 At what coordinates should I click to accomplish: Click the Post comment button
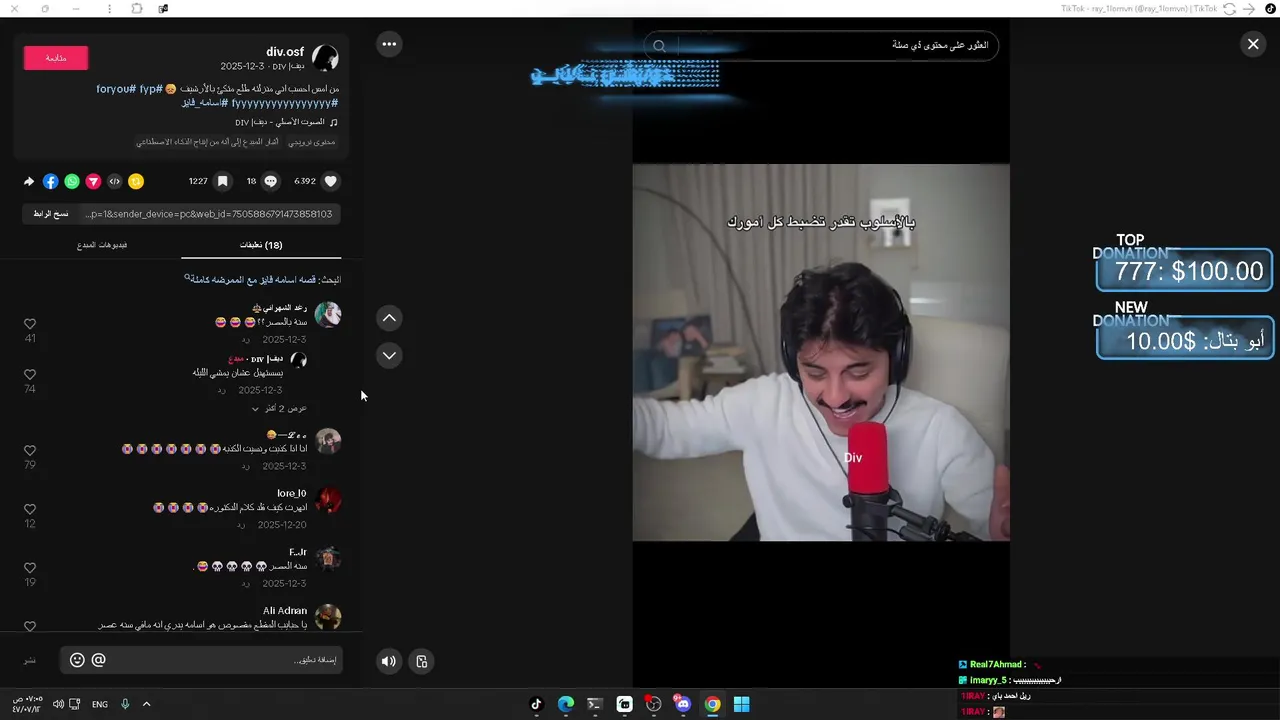pos(30,660)
